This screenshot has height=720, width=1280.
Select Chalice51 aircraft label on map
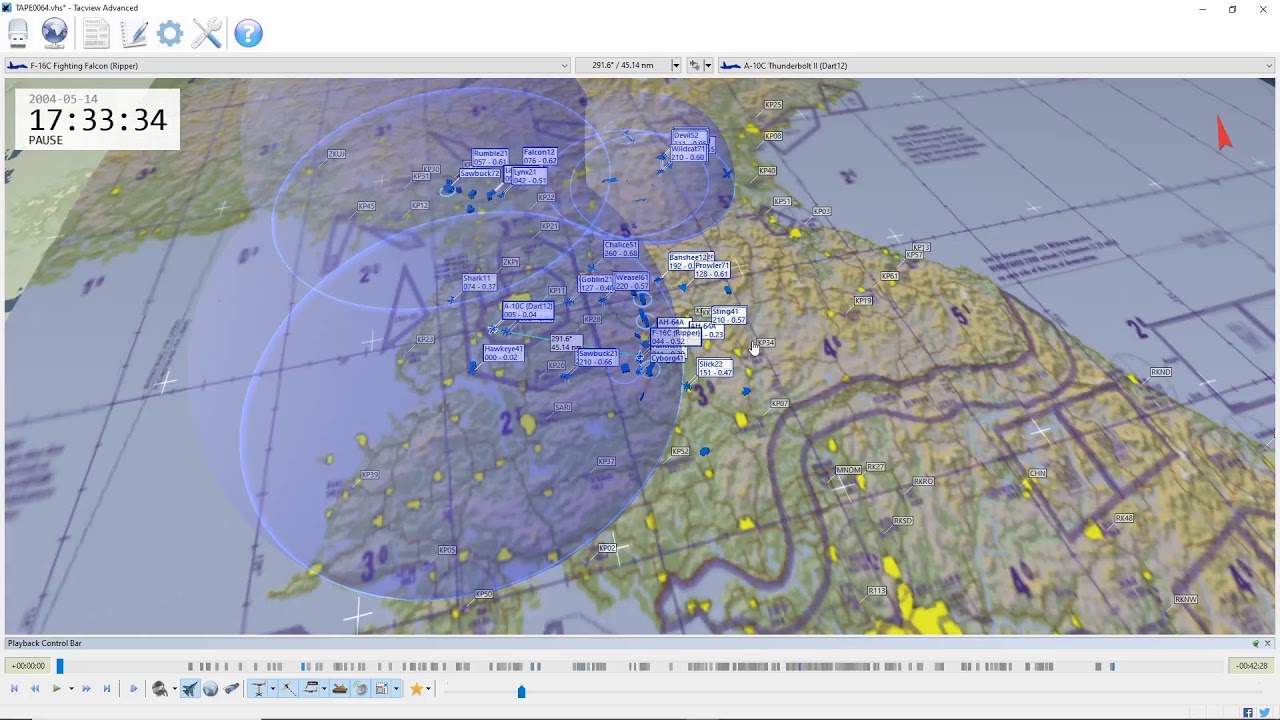tap(620, 249)
